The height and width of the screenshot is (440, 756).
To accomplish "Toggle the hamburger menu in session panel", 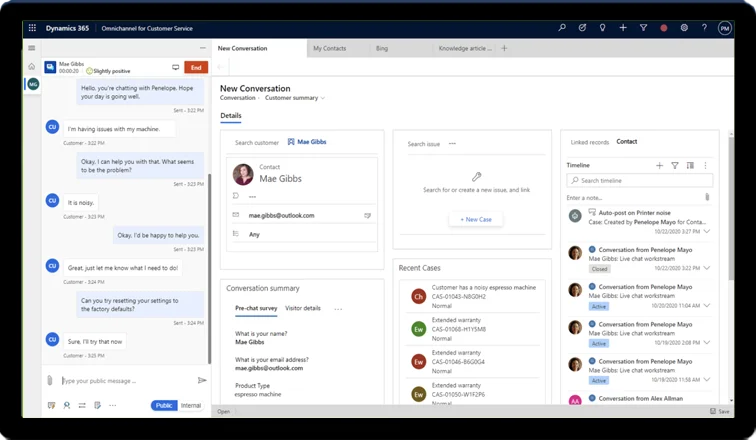I will (x=32, y=48).
